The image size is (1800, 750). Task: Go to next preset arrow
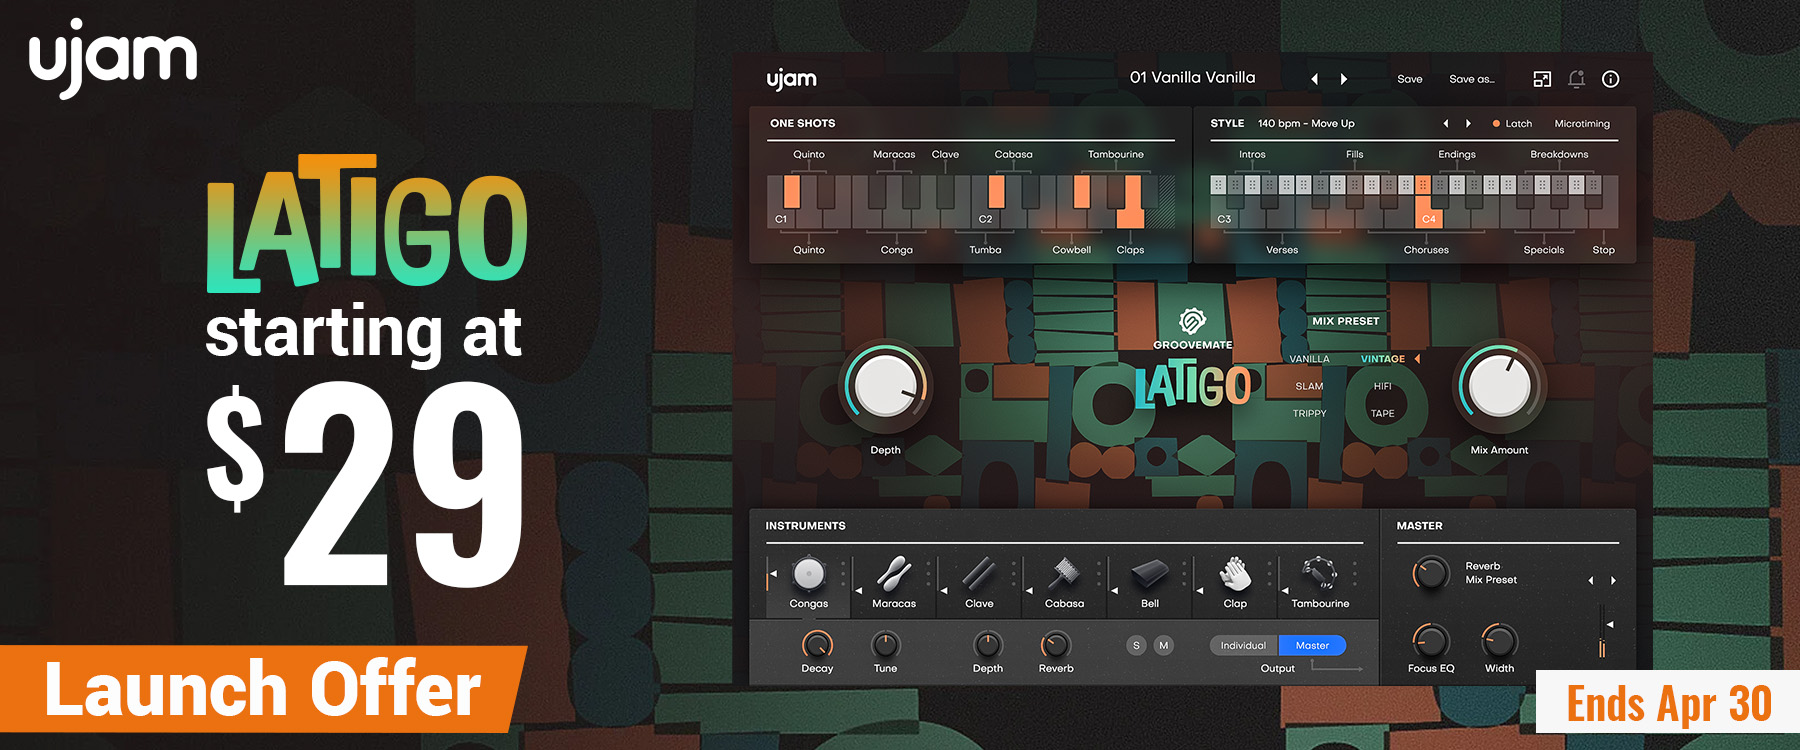pyautogui.click(x=1344, y=79)
